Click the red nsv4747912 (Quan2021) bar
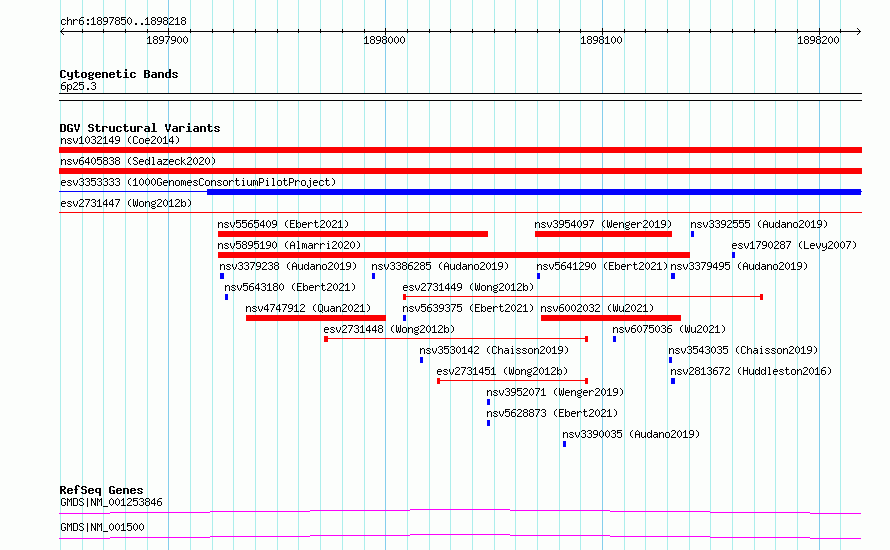890x550 pixels. (x=316, y=318)
